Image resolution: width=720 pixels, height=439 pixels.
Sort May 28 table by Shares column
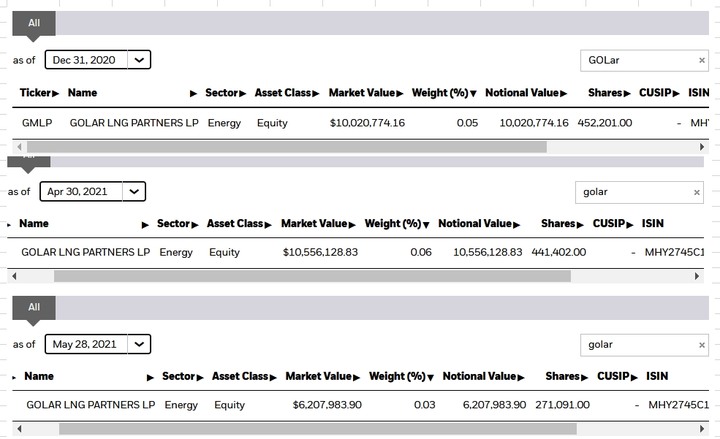(566, 377)
